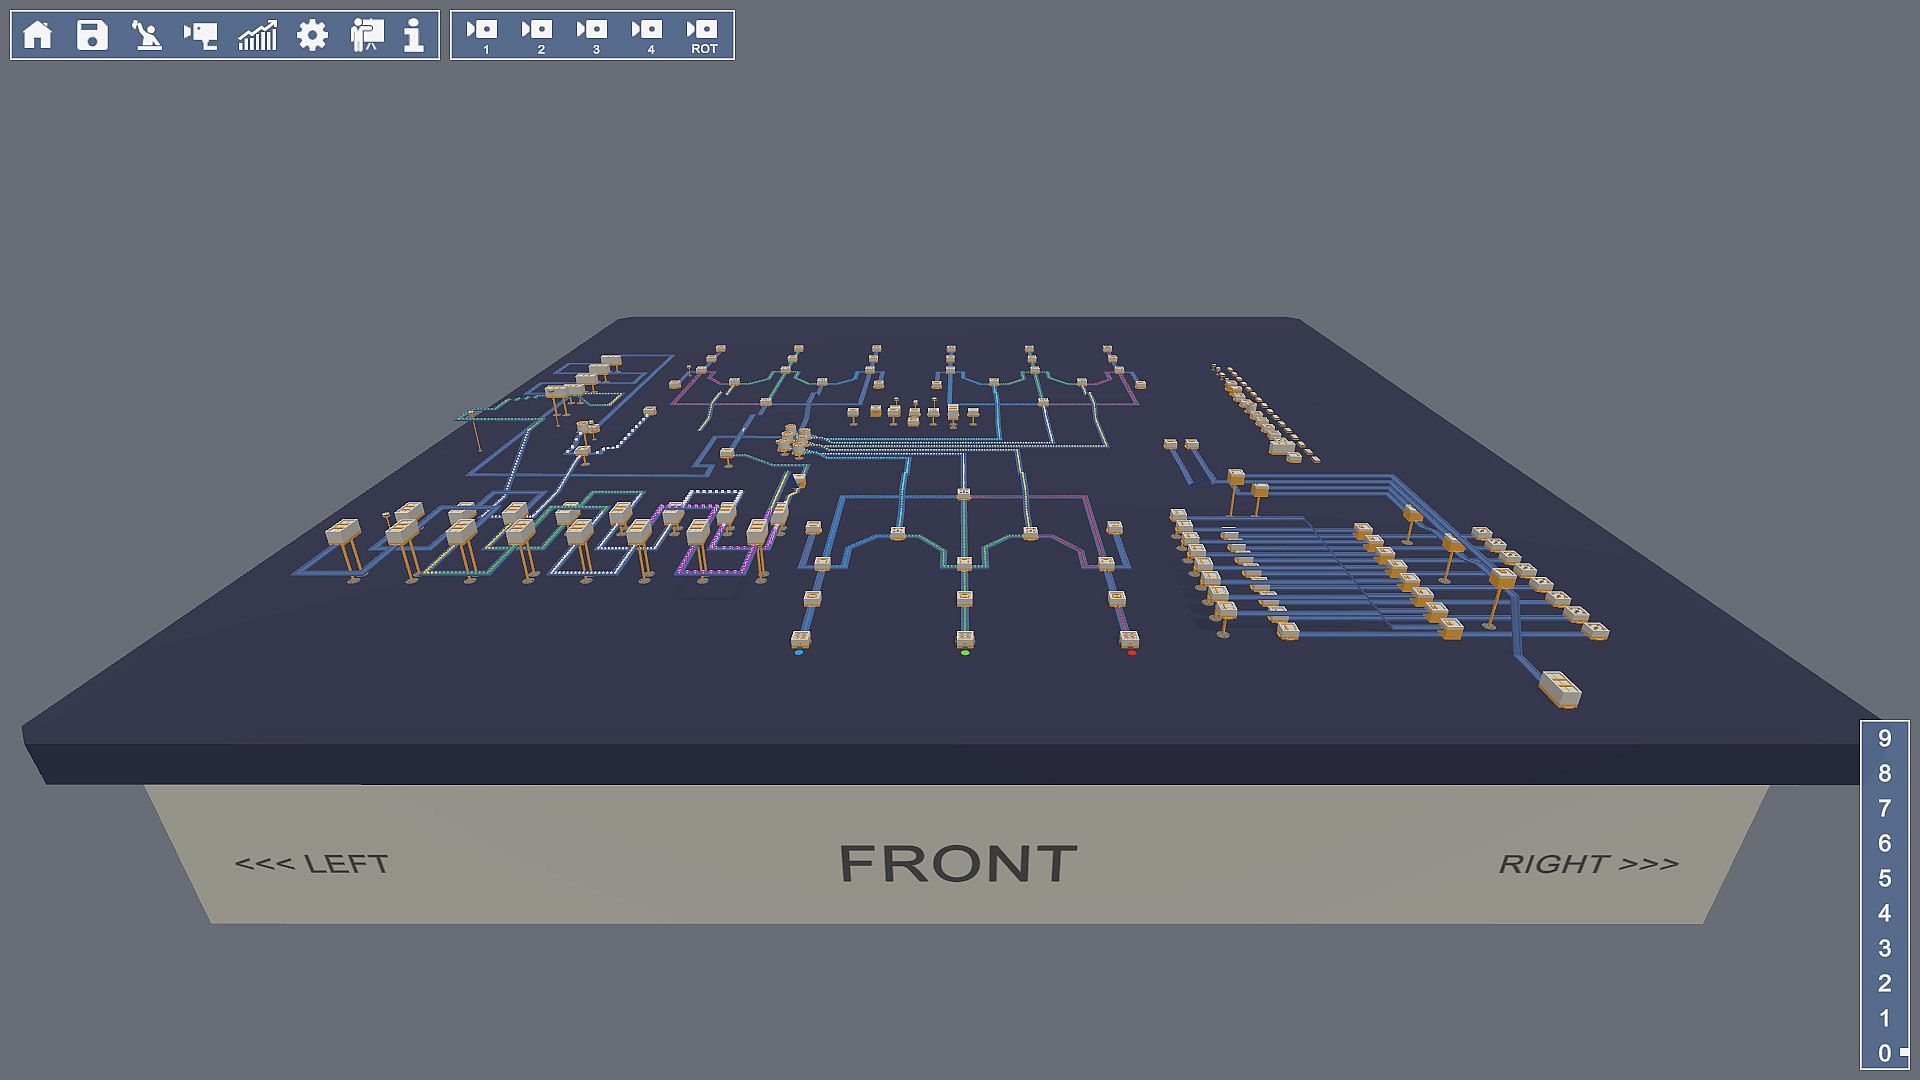Activate the ROT rotating camera
The image size is (1920, 1080).
(703, 35)
